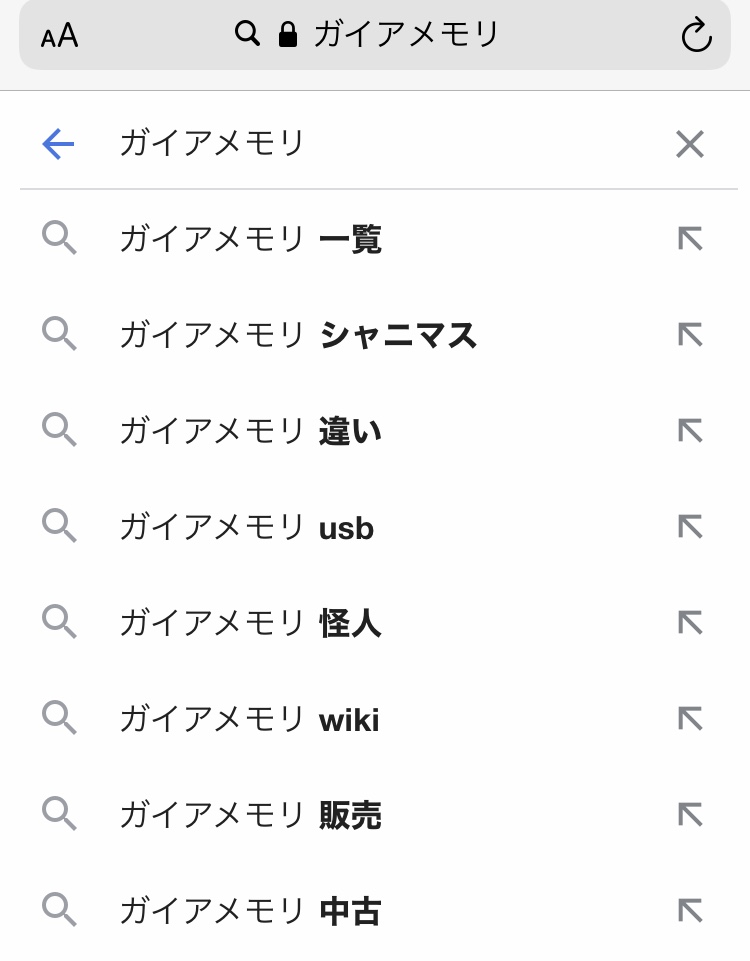Tap the Safari address bar
Image resolution: width=750 pixels, height=961 pixels.
[x=375, y=36]
